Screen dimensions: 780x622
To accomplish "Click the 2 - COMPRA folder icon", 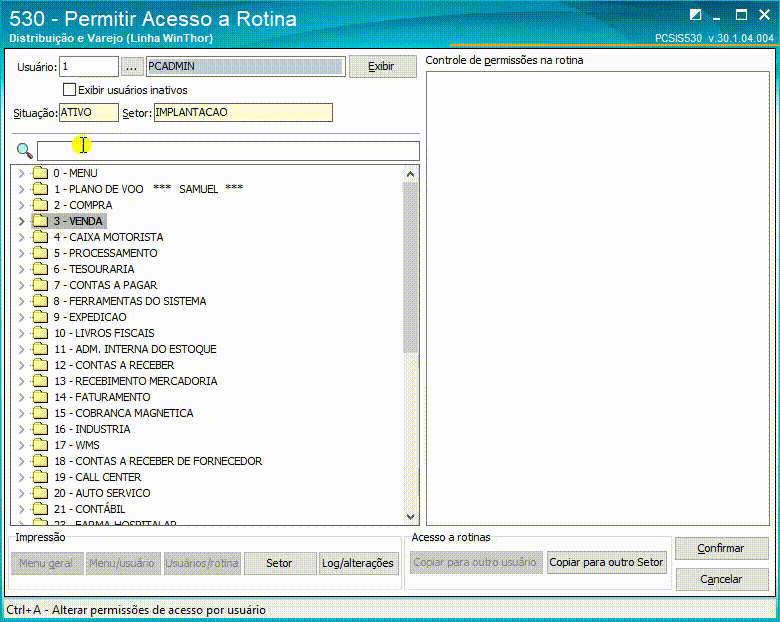I will [x=40, y=205].
